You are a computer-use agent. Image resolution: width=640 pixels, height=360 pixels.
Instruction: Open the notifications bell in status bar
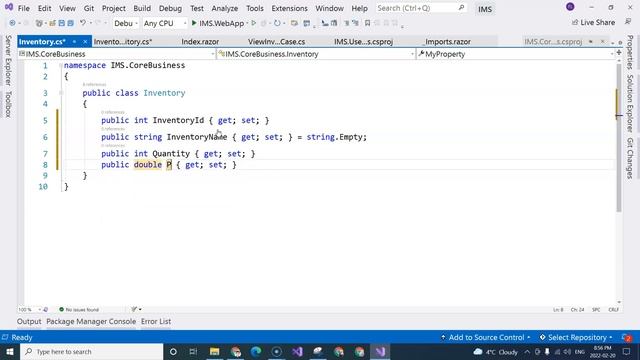[626, 338]
